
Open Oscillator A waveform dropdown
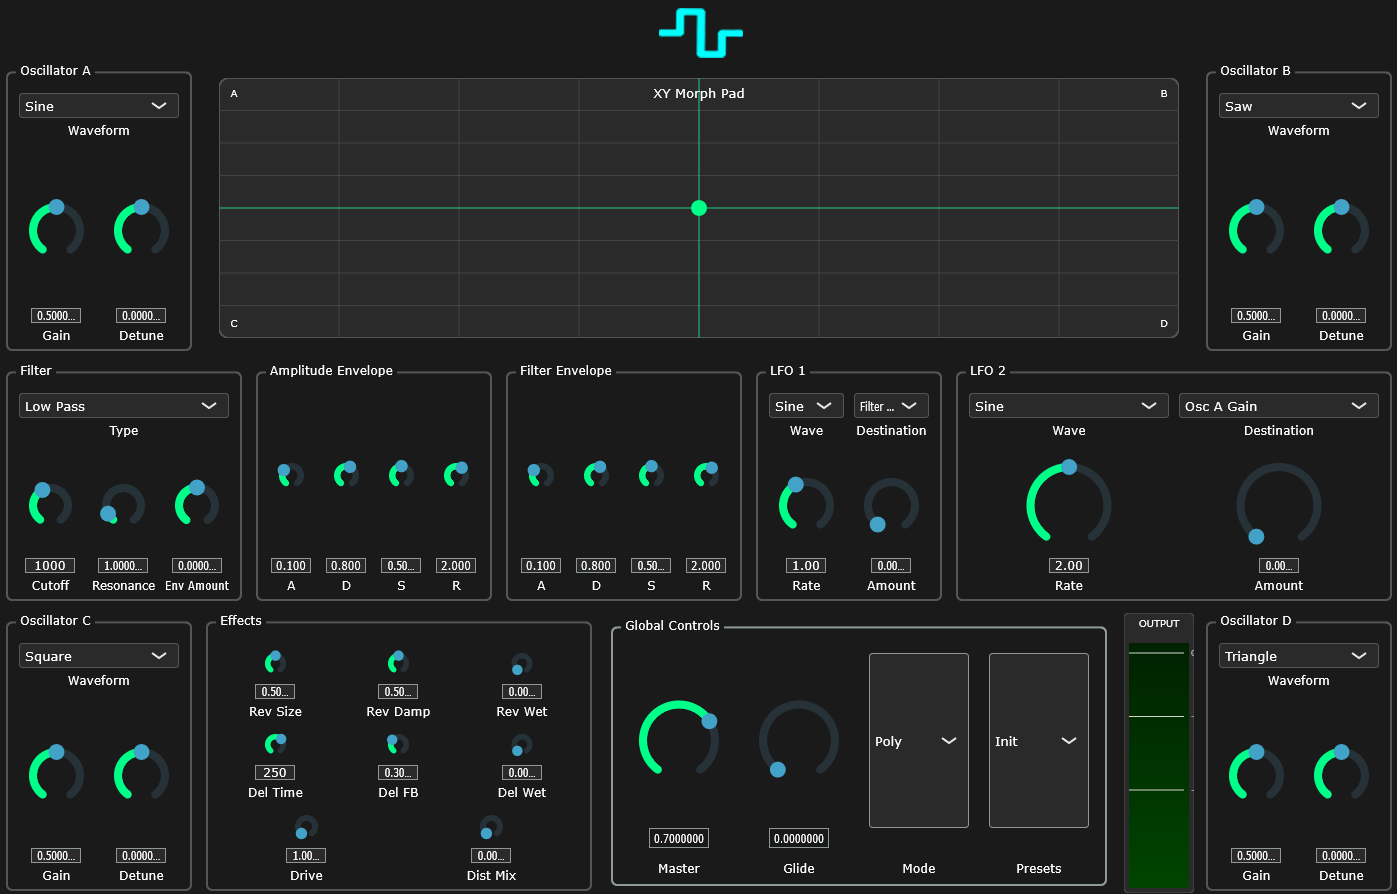(x=99, y=106)
